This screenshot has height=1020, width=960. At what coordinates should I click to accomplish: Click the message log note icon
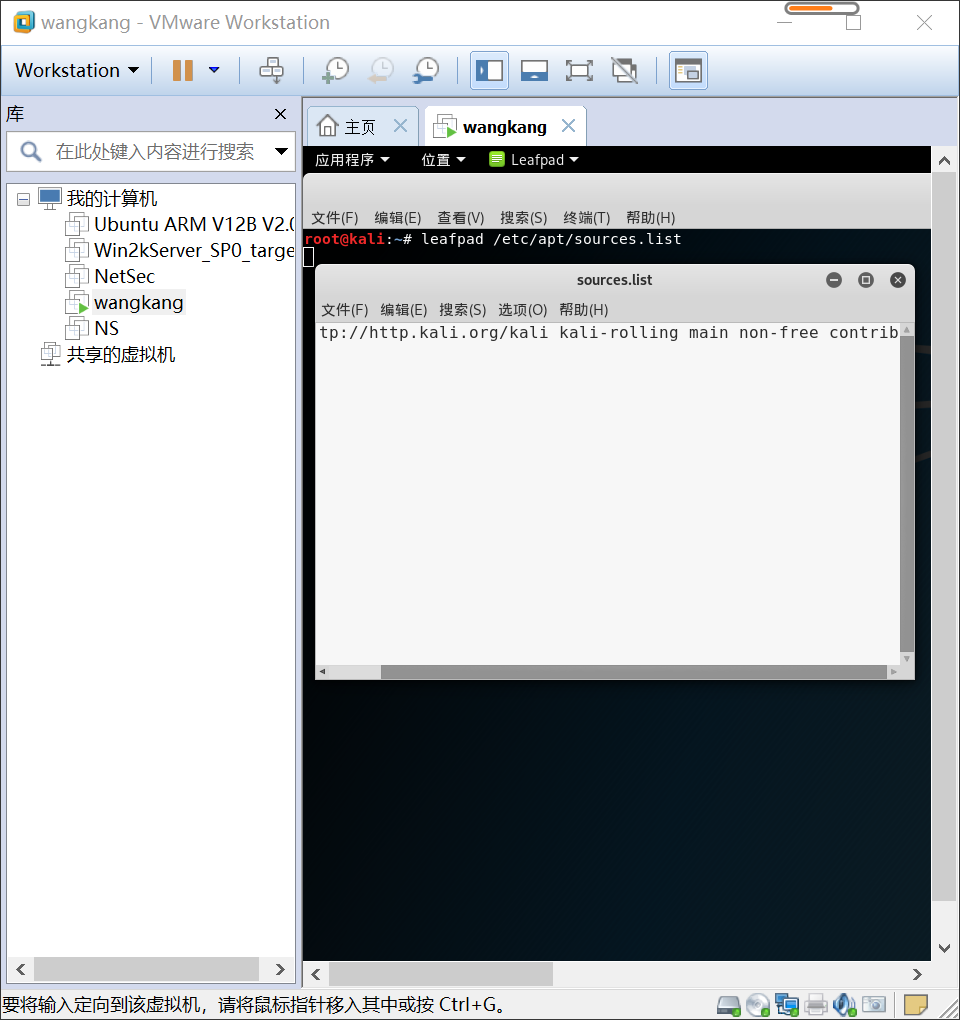click(916, 1006)
